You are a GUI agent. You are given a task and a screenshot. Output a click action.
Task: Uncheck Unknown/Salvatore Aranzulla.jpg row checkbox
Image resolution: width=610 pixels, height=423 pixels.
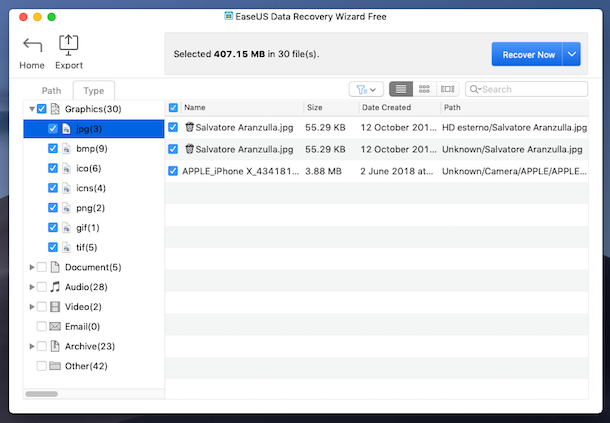[x=173, y=149]
